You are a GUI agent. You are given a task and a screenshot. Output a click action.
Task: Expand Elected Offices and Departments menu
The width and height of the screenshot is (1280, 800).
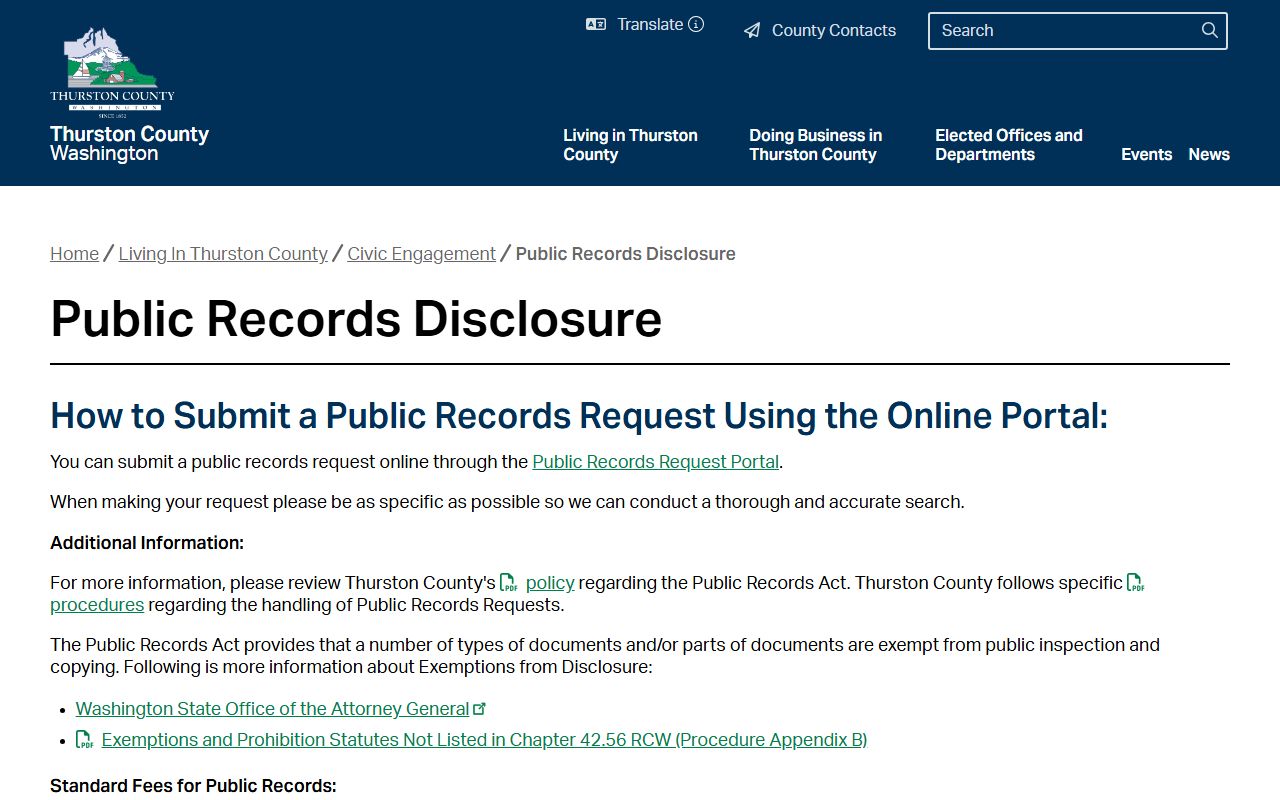1008,145
